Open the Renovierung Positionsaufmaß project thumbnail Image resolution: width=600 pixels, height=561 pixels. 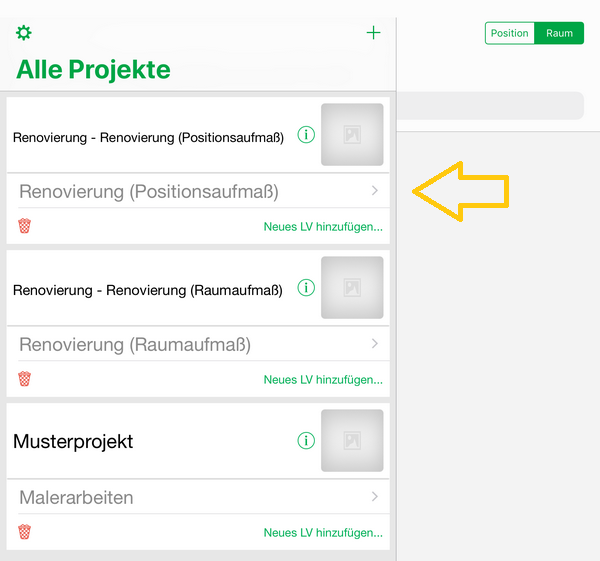pyautogui.click(x=352, y=135)
